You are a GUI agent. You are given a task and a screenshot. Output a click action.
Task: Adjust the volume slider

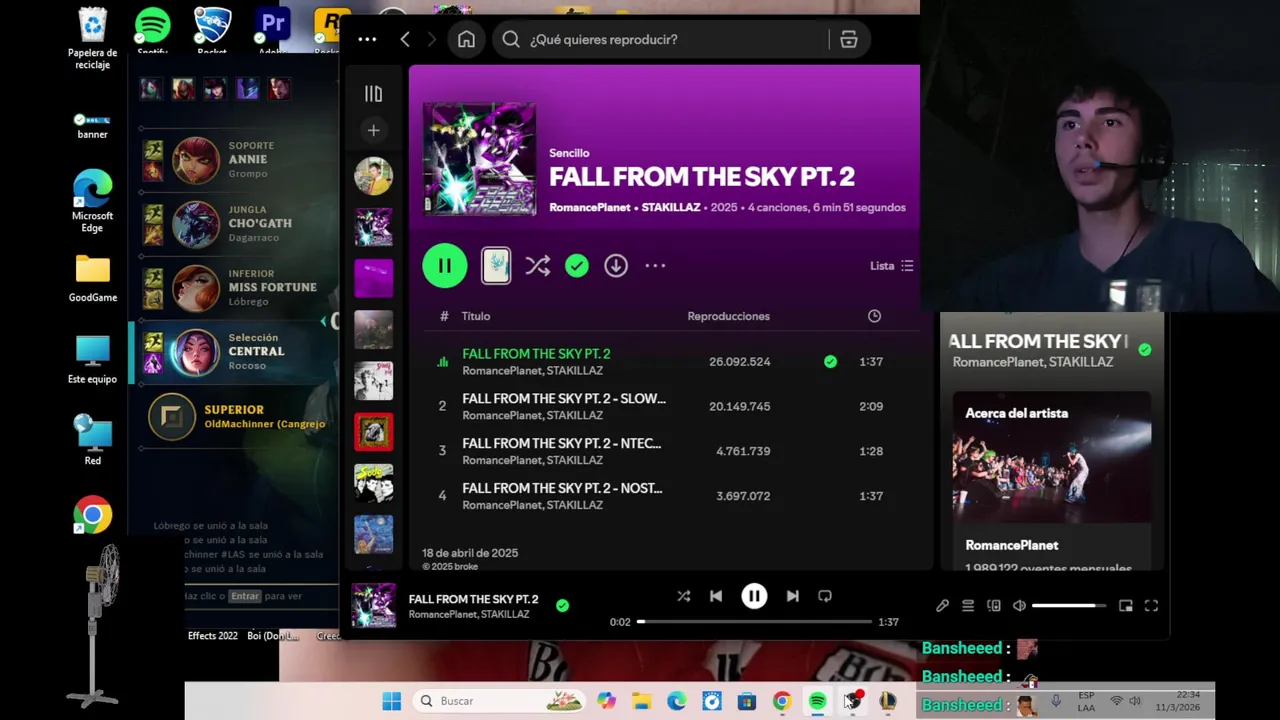point(1069,605)
